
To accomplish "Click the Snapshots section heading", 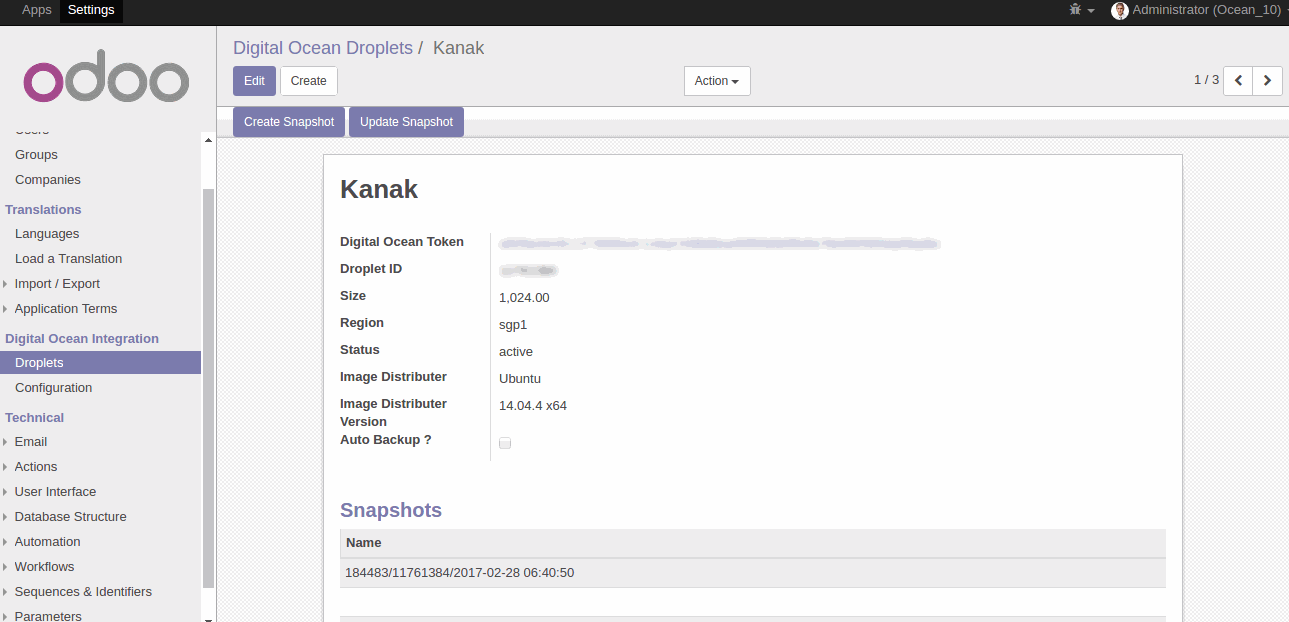I will click(391, 510).
